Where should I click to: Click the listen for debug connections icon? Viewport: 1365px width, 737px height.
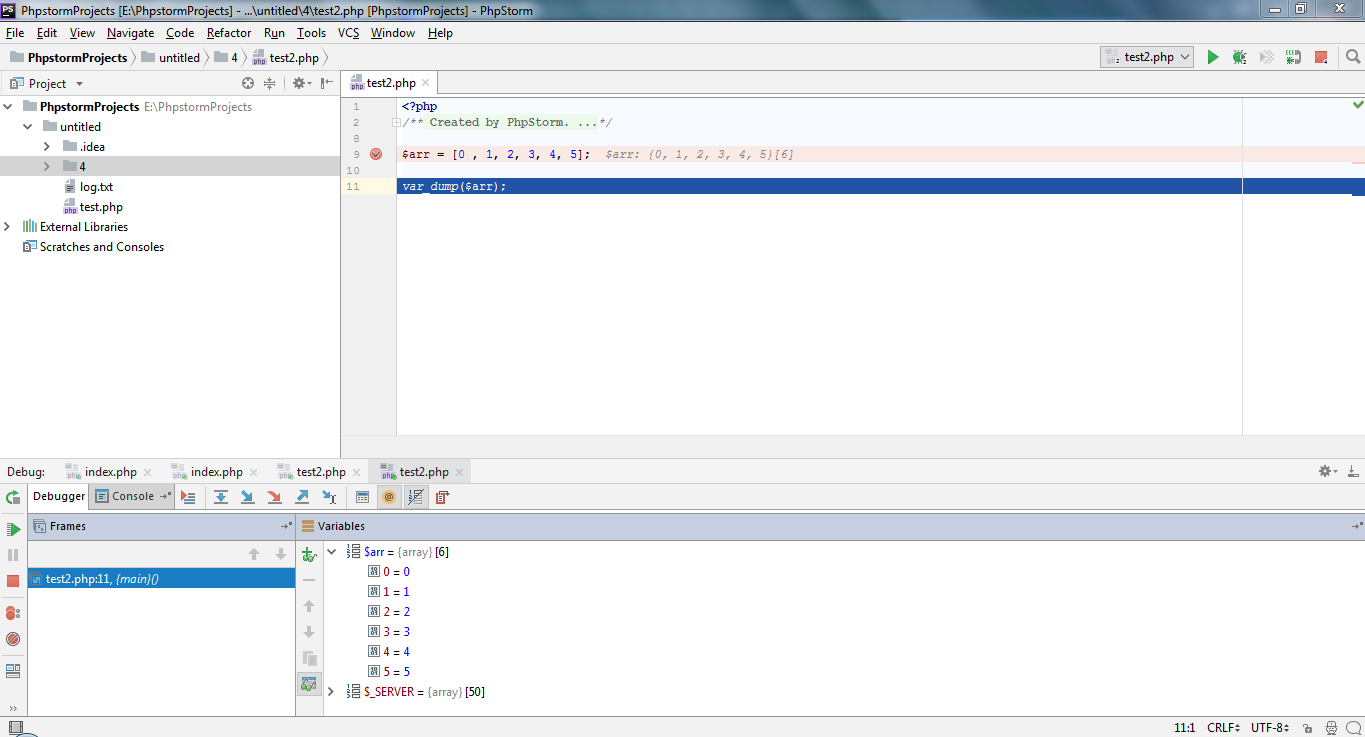click(x=1294, y=57)
